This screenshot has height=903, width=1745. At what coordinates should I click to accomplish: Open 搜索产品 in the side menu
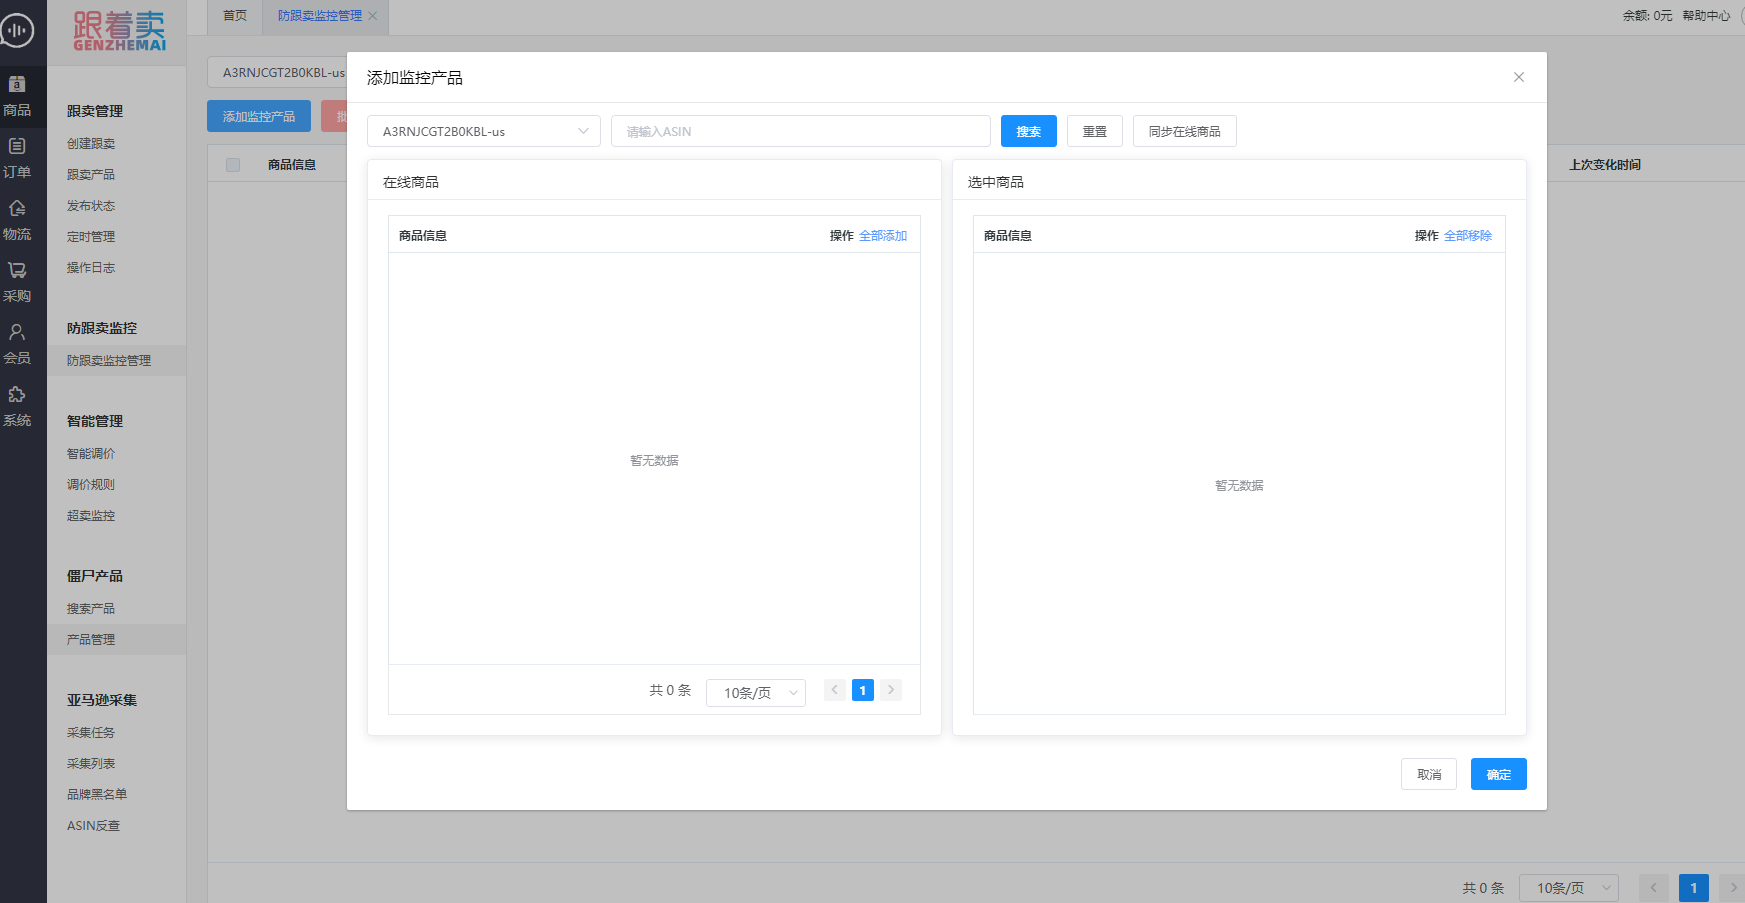(x=91, y=609)
